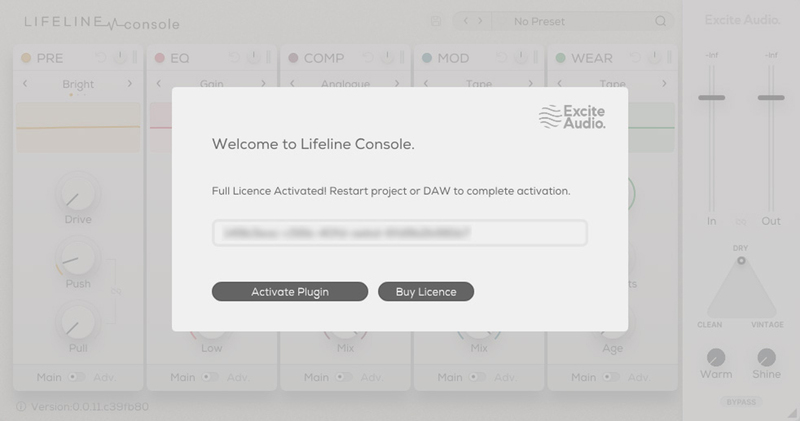Switch MOD module Main/Adv toggle
Screen dimensions: 800x421
click(x=478, y=377)
